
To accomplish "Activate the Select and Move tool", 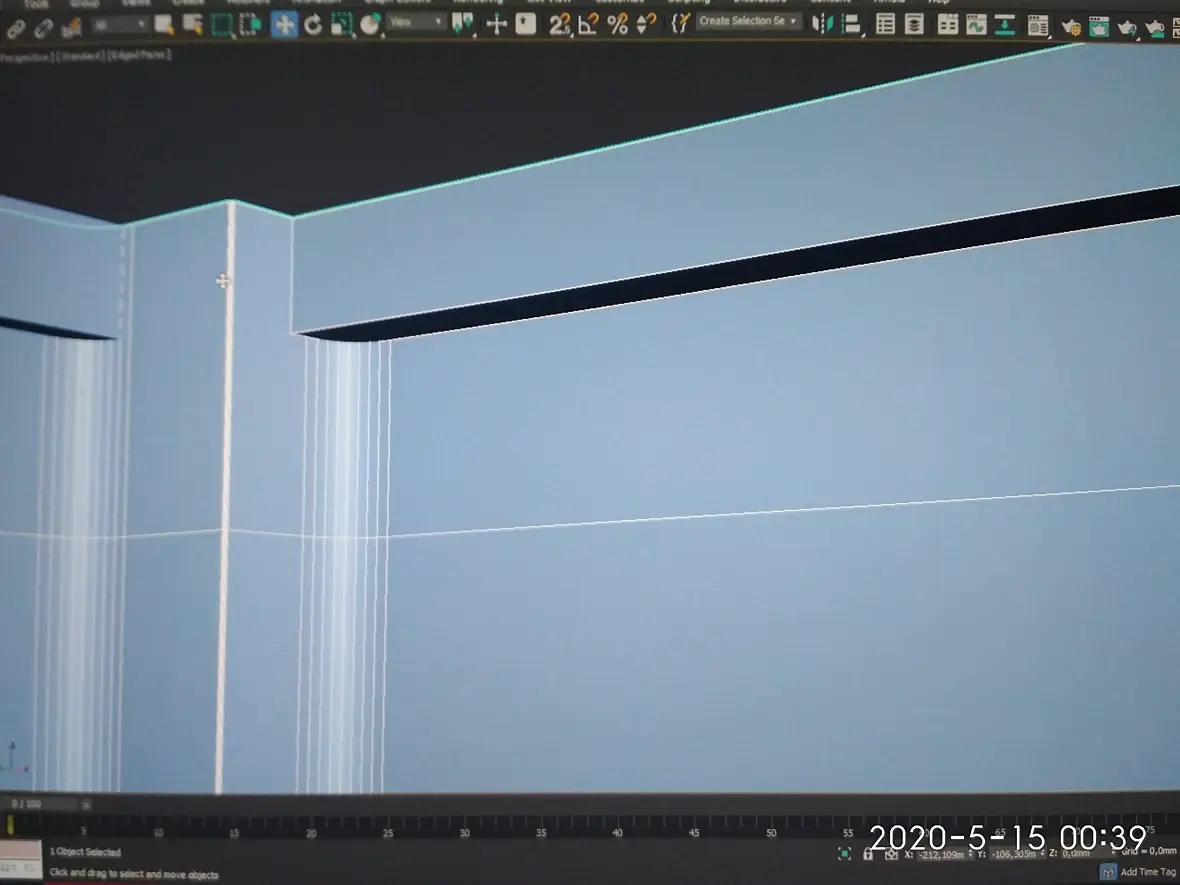I will pyautogui.click(x=284, y=25).
